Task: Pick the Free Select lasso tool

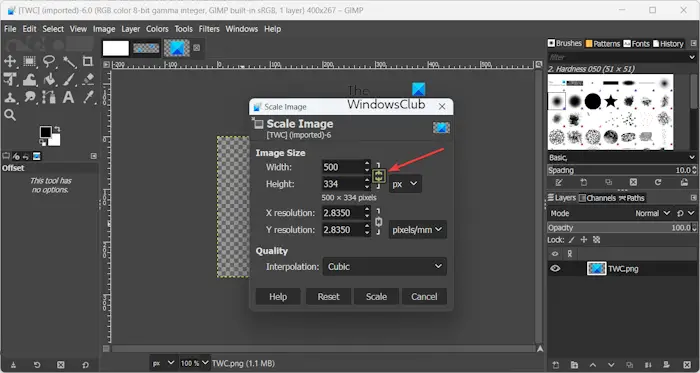Action: pos(49,61)
